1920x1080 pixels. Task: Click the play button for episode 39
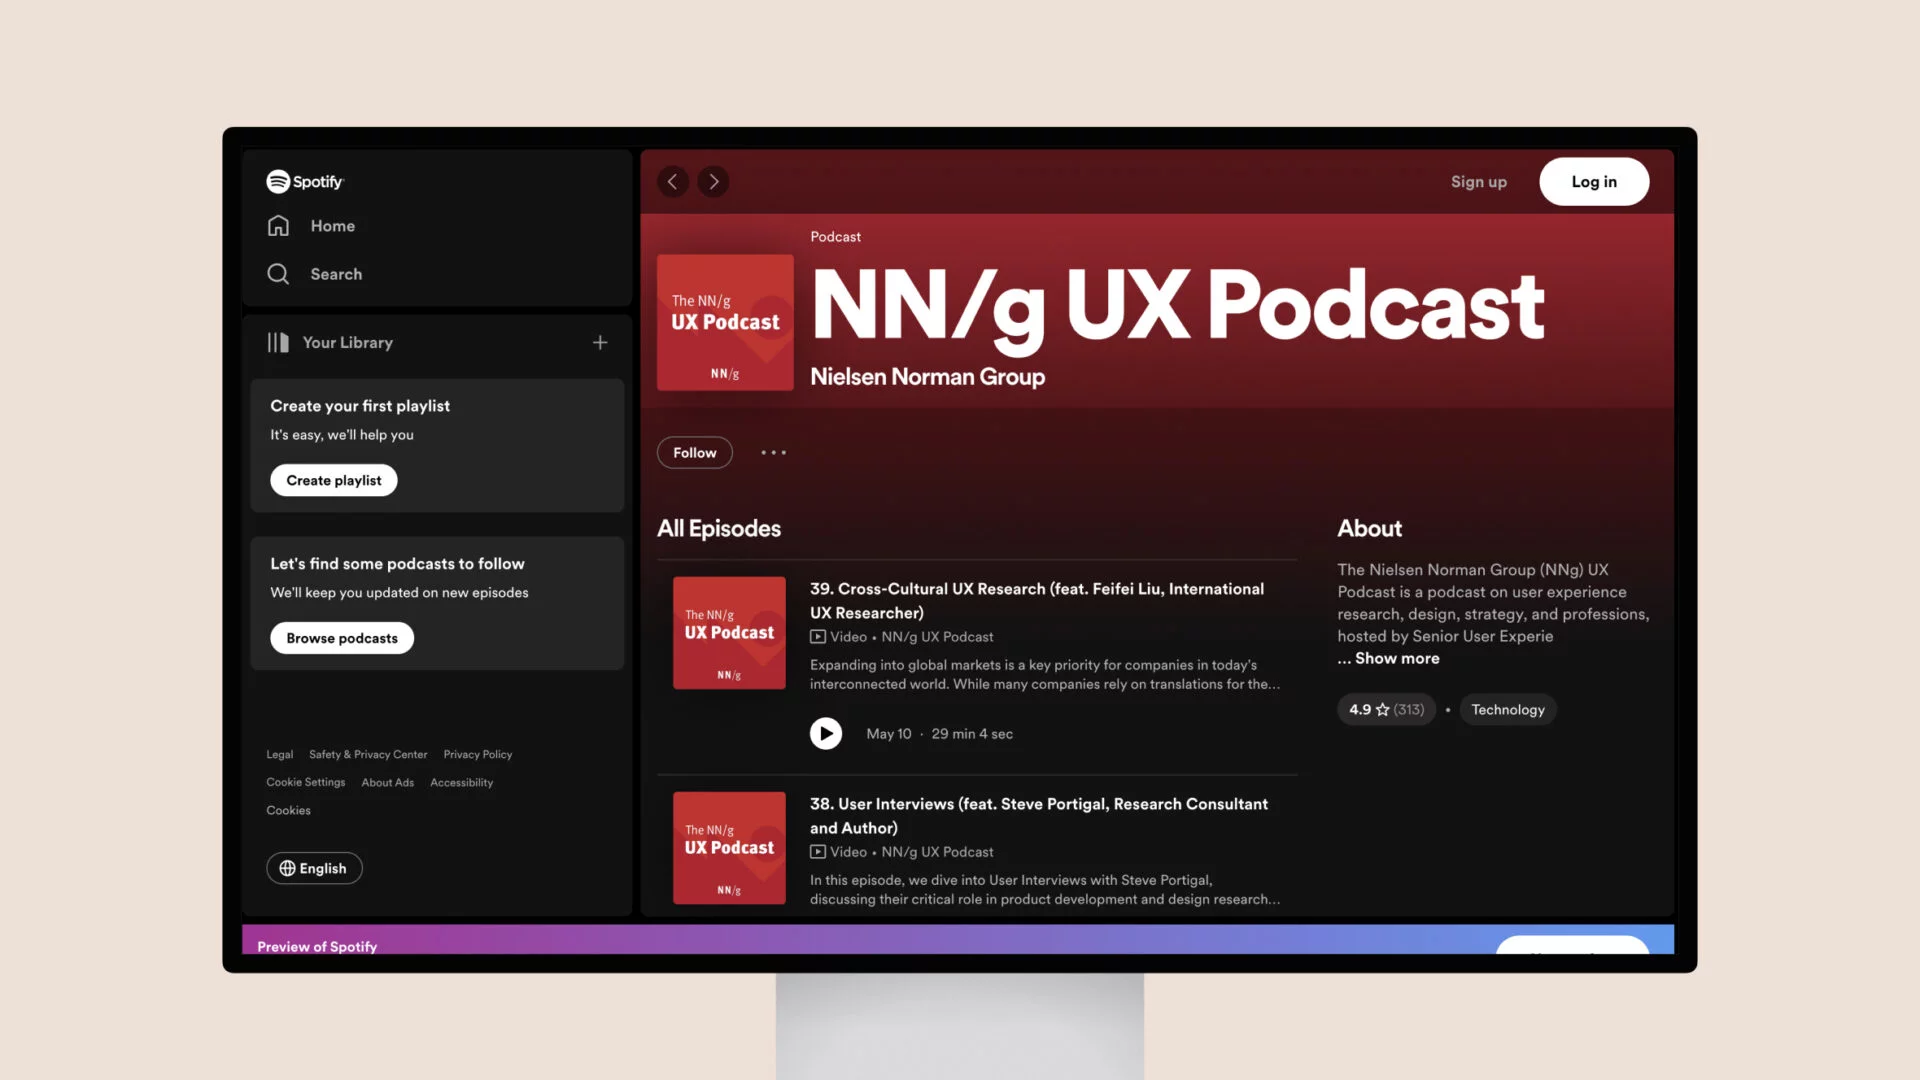(825, 733)
